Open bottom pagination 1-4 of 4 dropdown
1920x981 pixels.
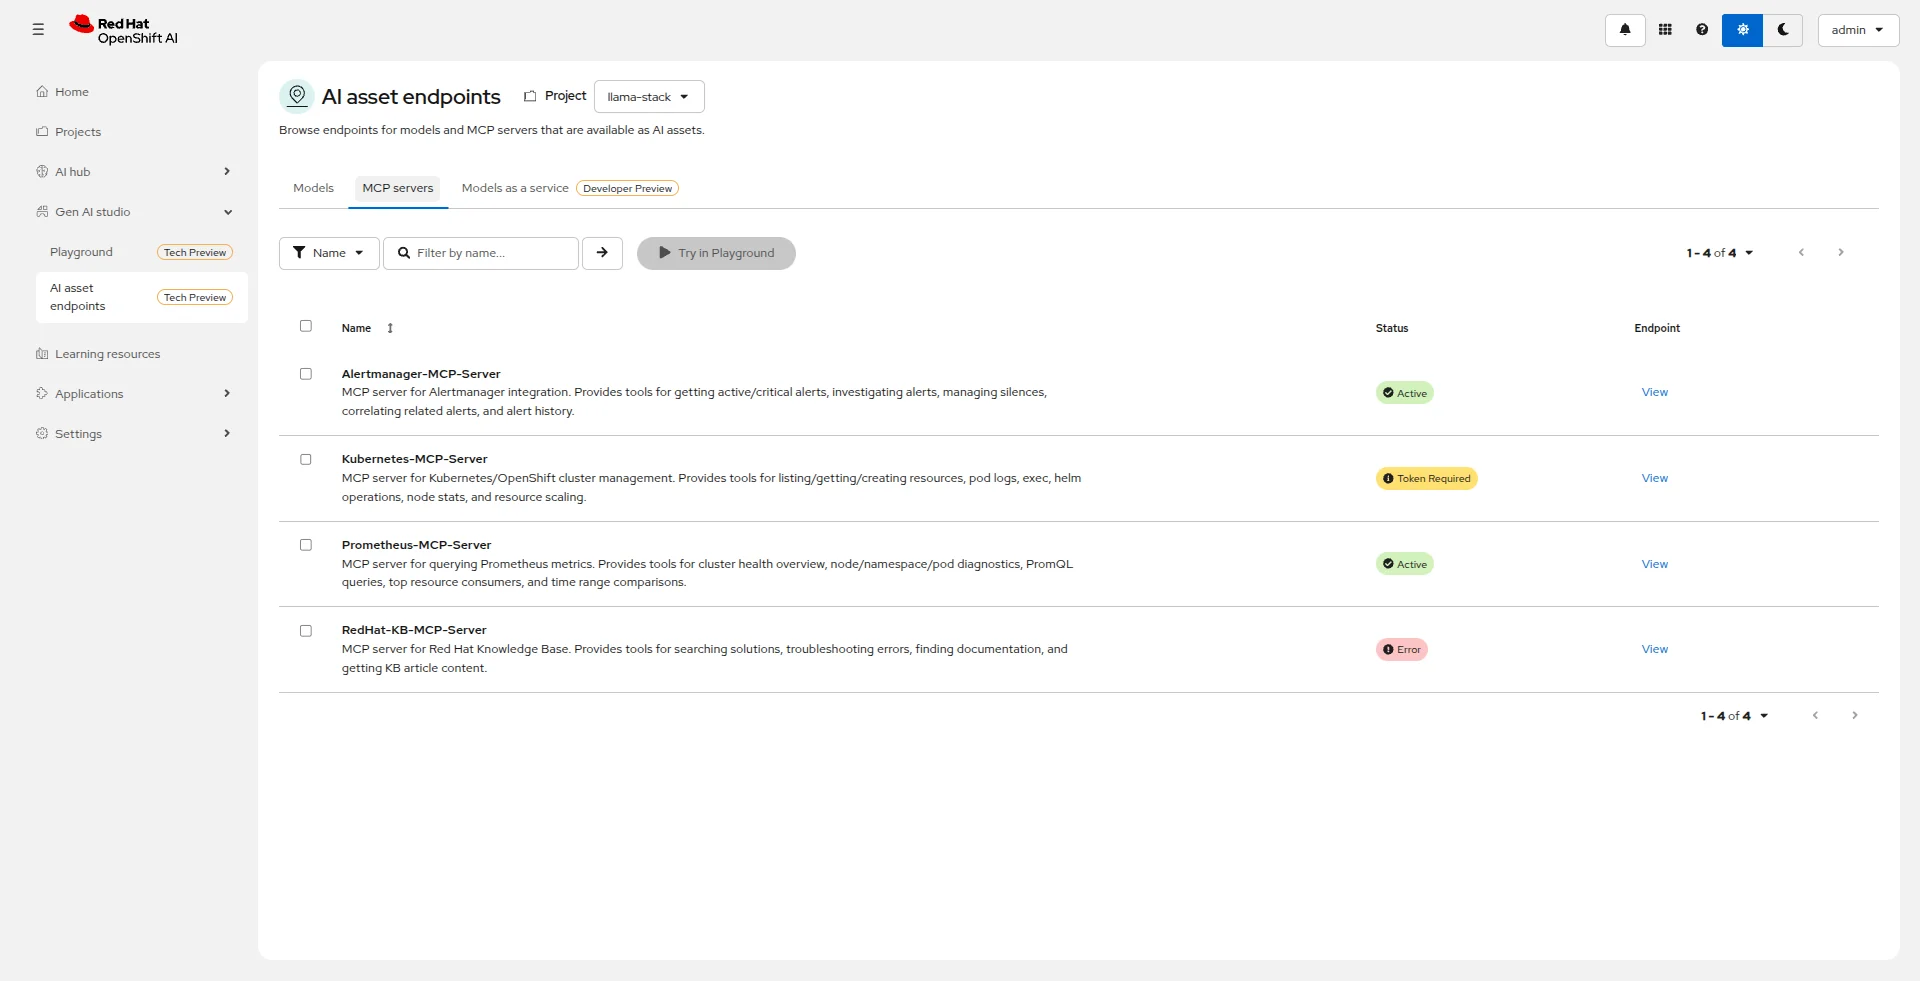pyautogui.click(x=1734, y=716)
